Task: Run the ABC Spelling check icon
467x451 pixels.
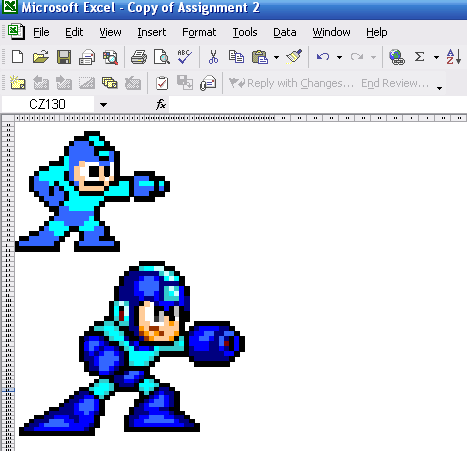Action: click(185, 57)
